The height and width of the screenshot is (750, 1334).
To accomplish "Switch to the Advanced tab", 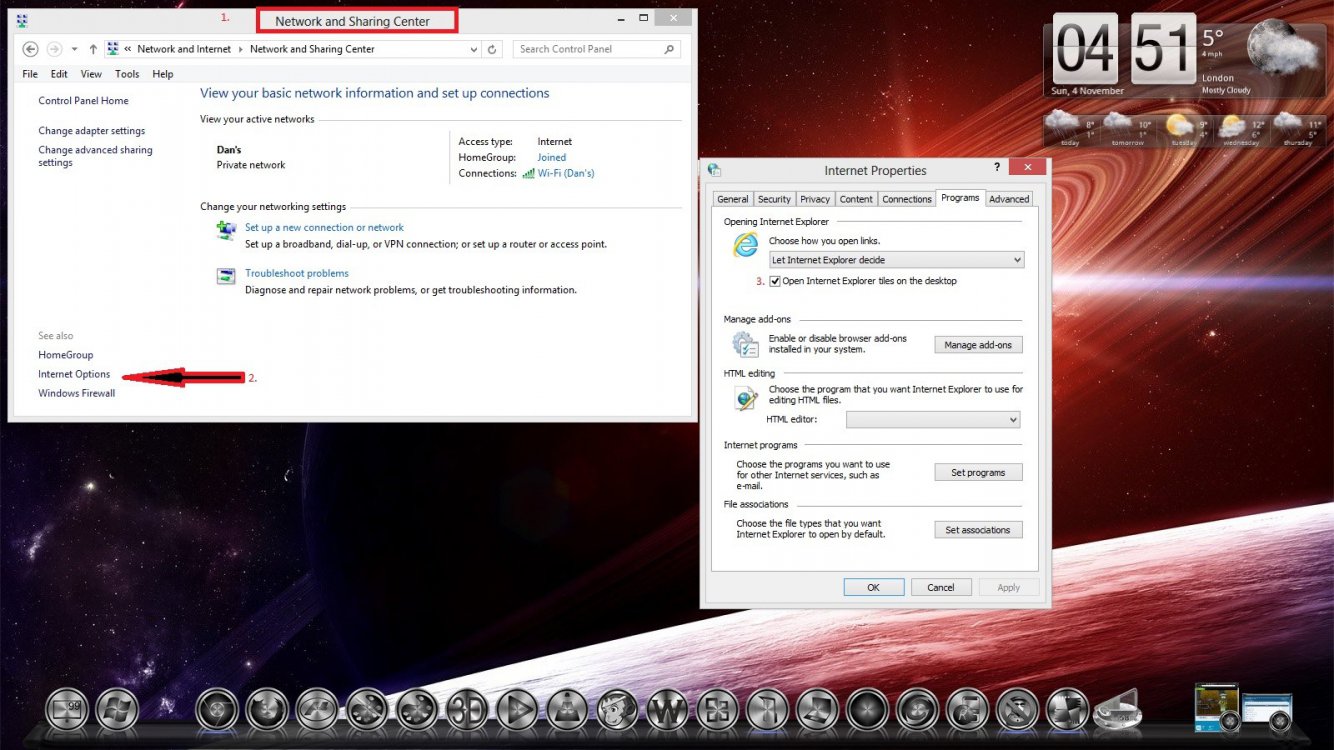I will (1009, 199).
